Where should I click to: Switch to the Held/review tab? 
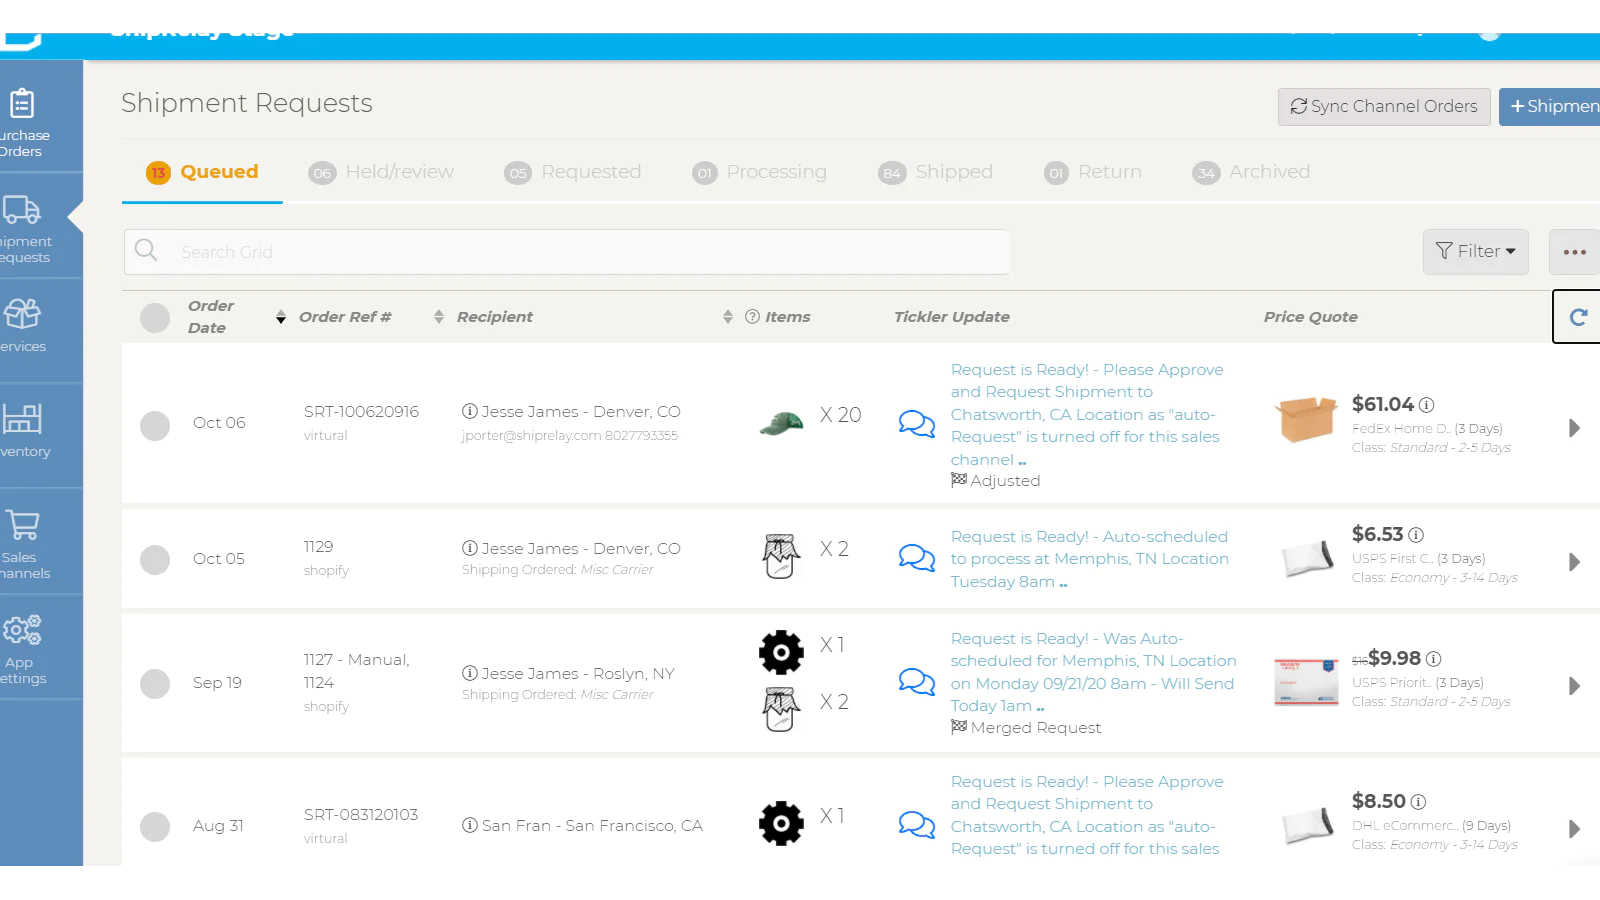[381, 172]
